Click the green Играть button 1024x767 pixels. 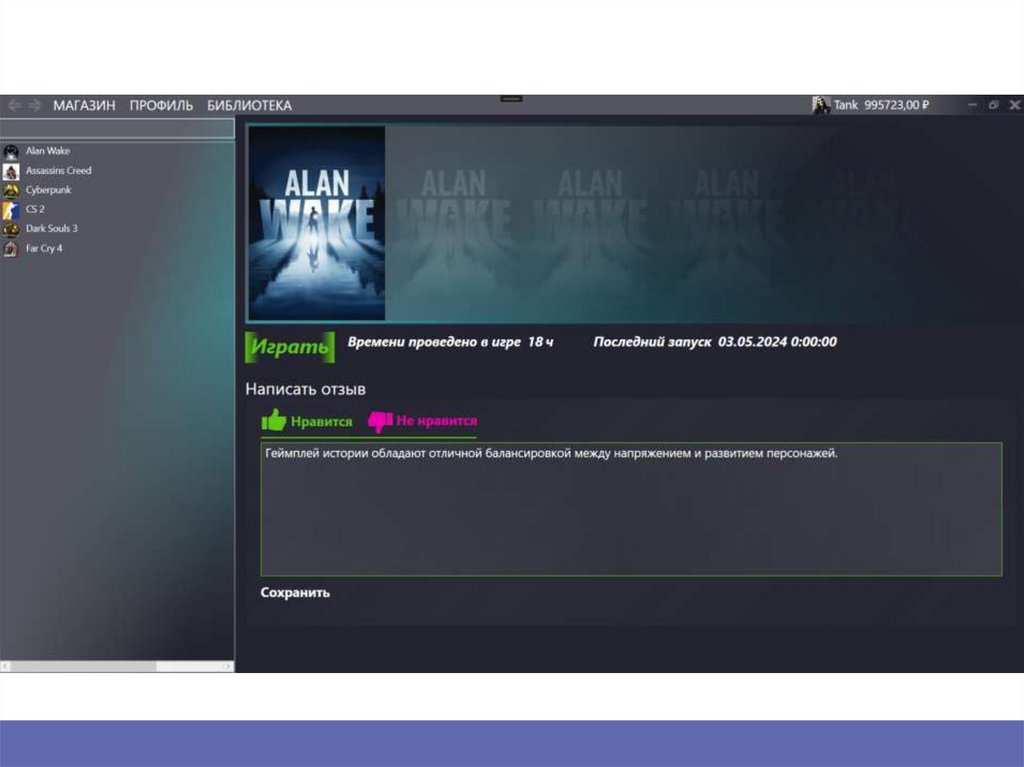[290, 347]
